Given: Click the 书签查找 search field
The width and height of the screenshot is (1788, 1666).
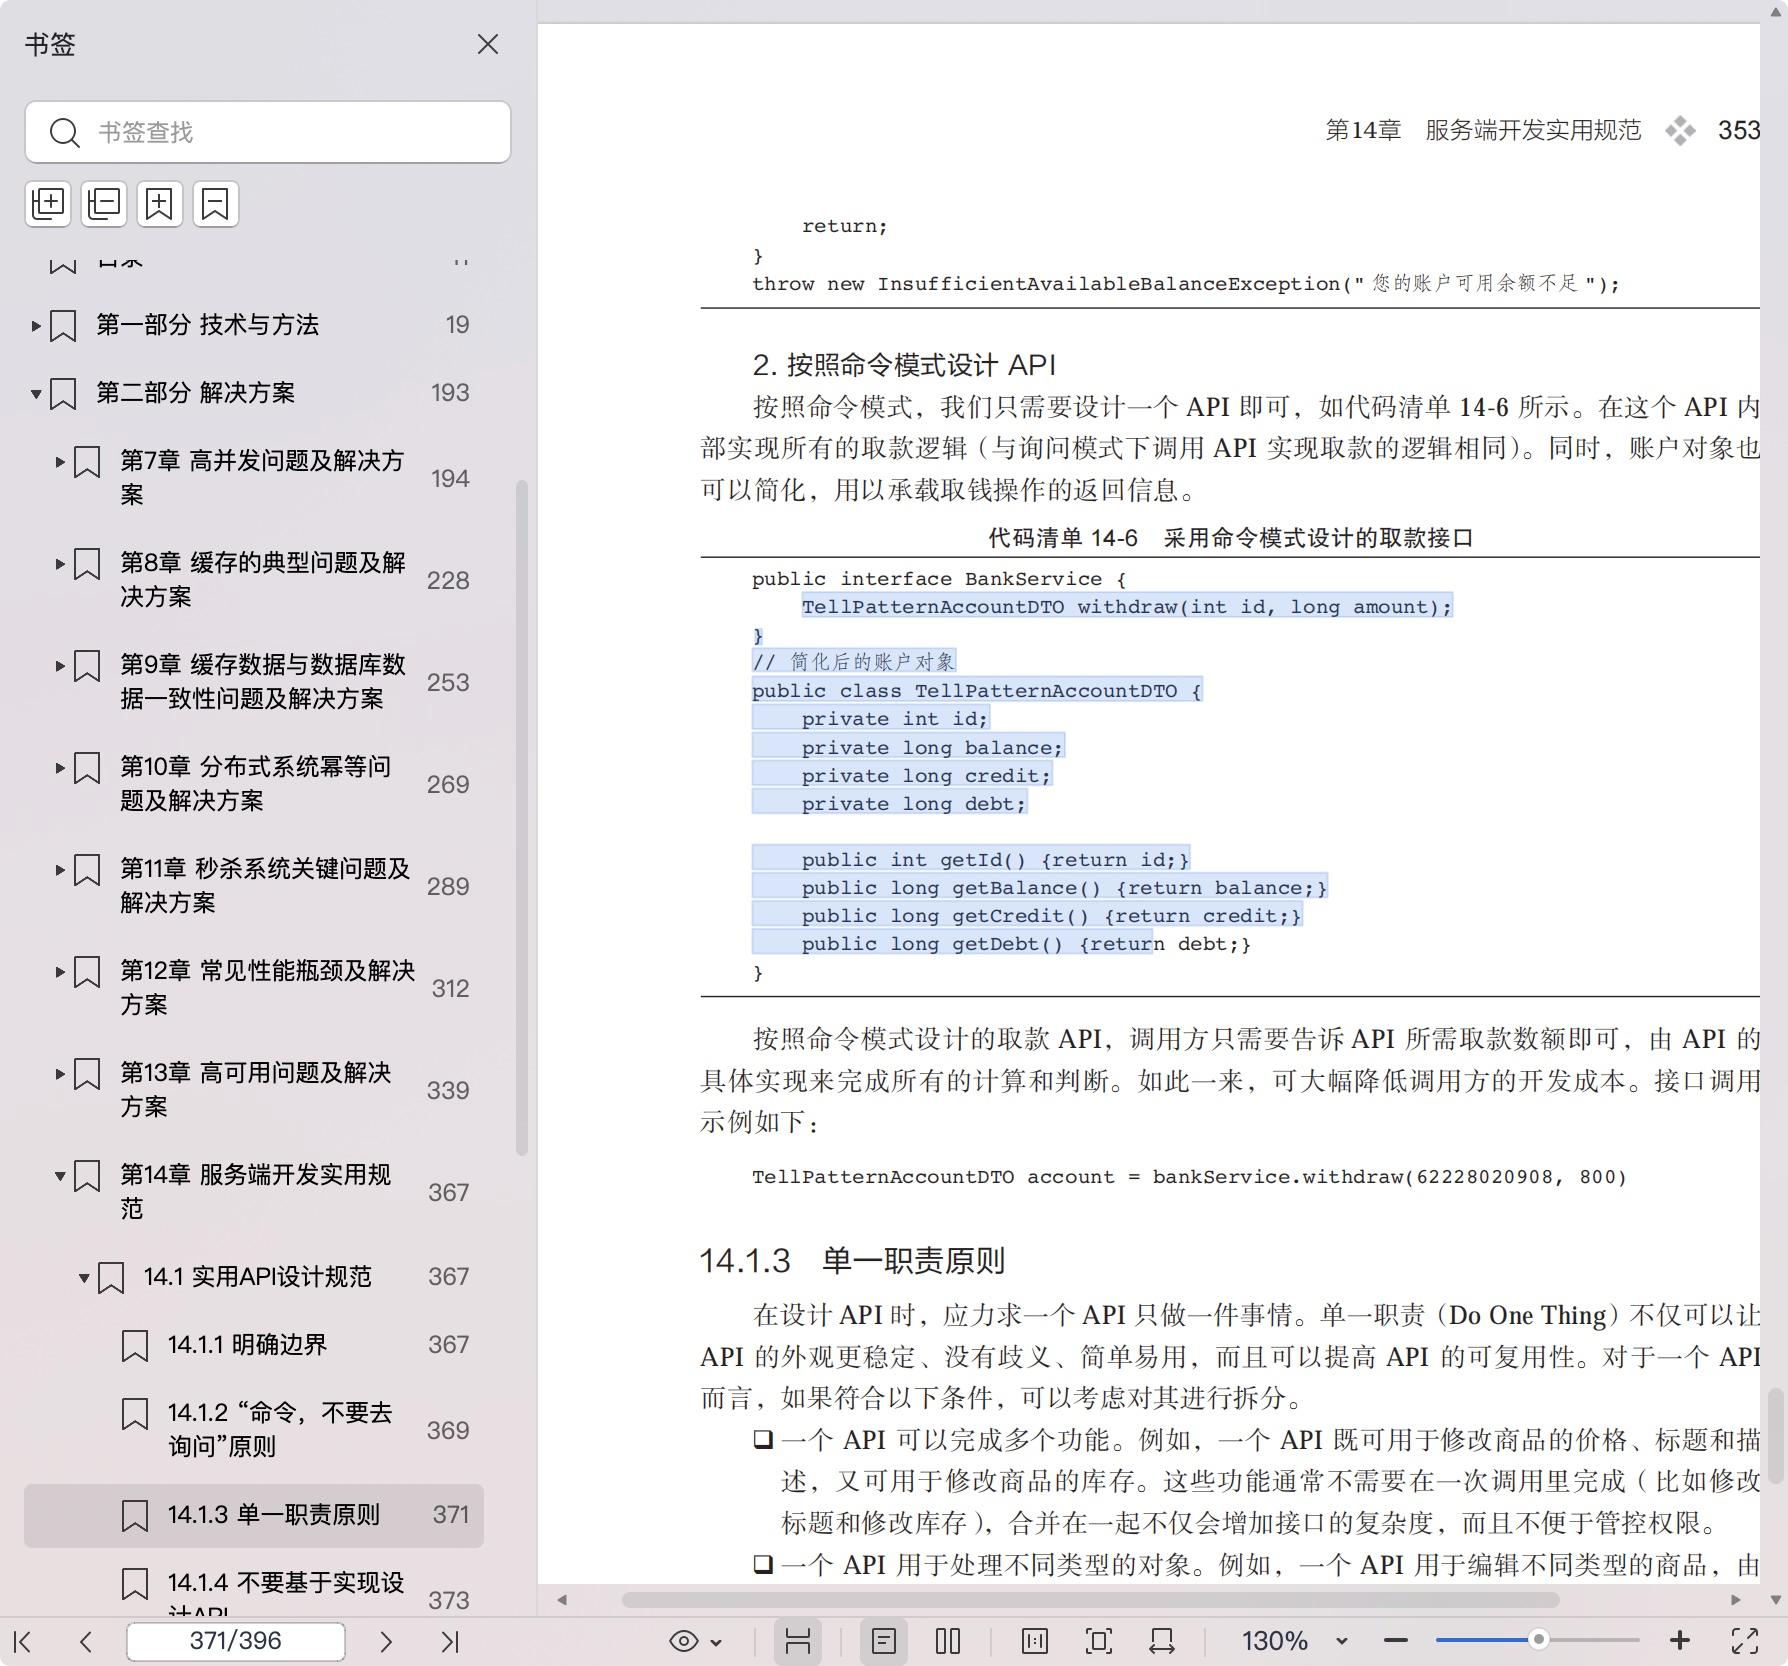Looking at the screenshot, I should pyautogui.click(x=268, y=132).
